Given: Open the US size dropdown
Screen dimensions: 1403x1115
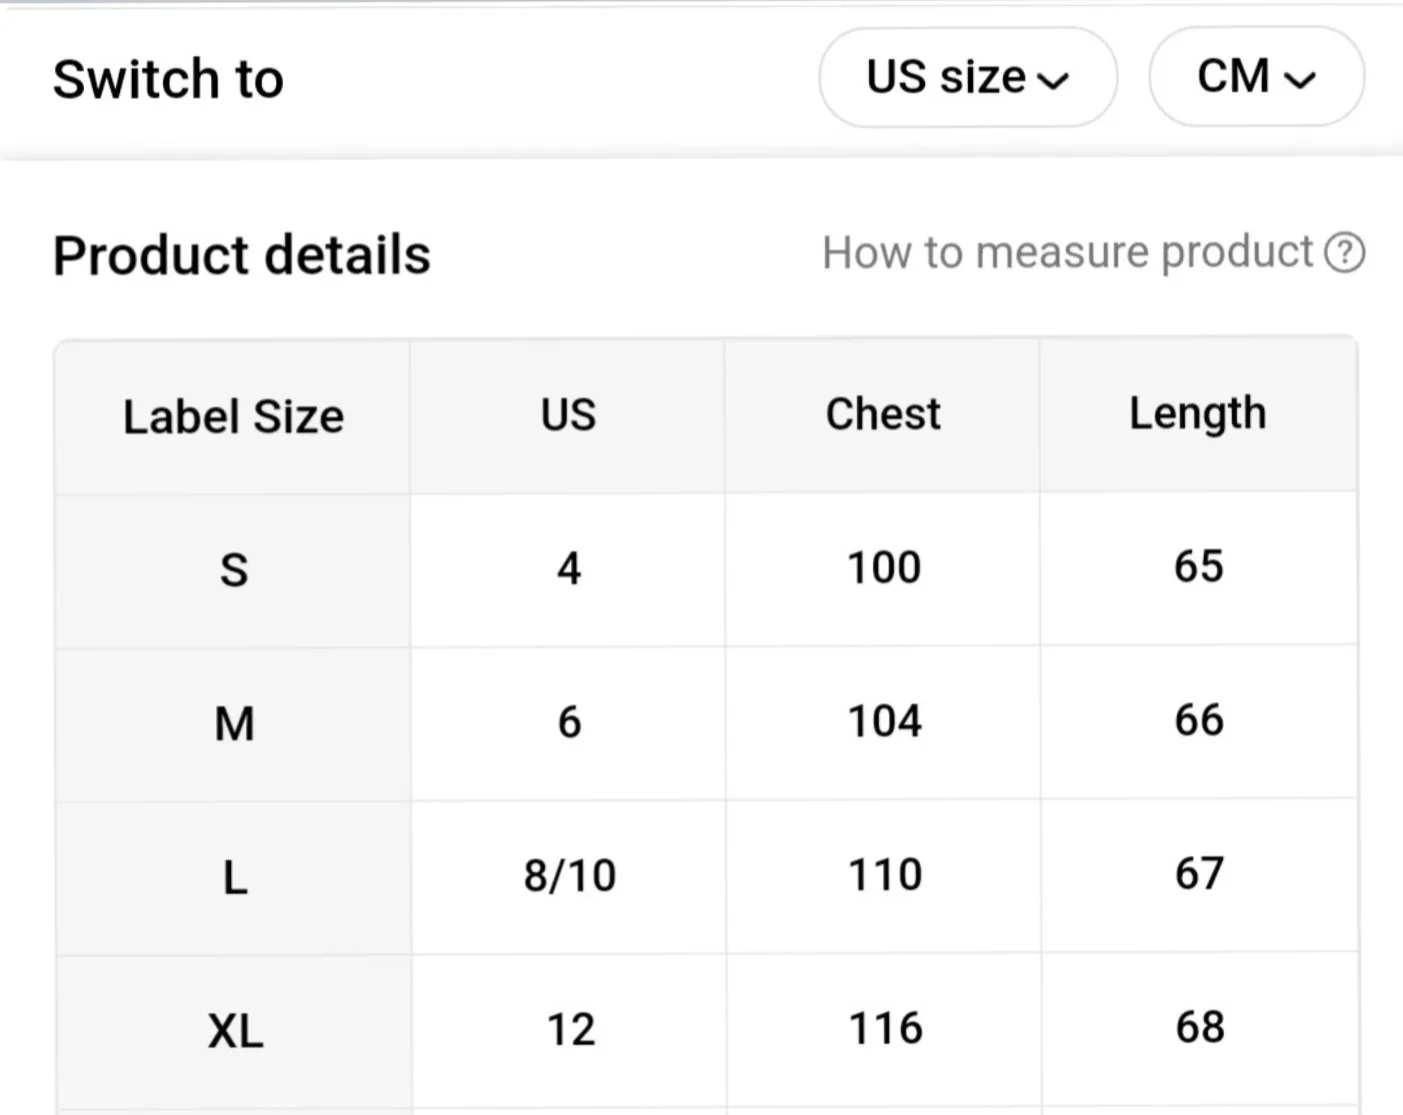Looking at the screenshot, I should (967, 77).
